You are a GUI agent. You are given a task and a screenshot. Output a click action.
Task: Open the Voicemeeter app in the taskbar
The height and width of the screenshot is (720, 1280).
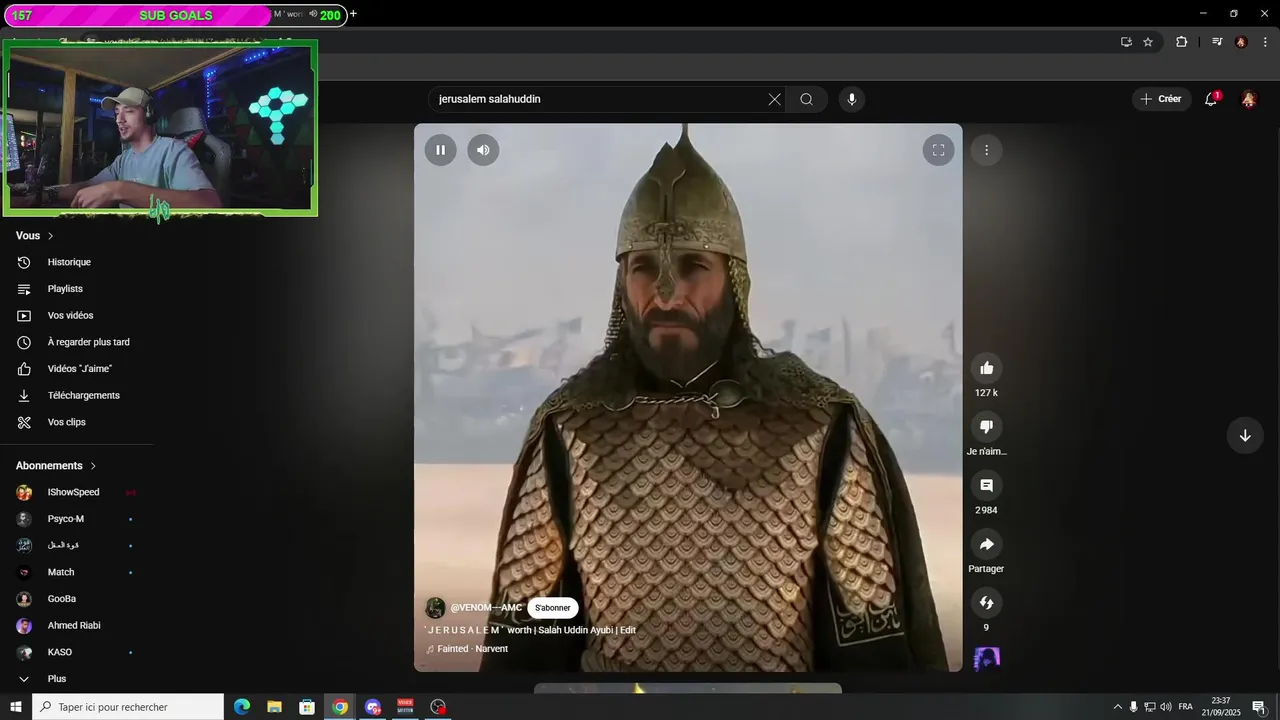coord(405,707)
